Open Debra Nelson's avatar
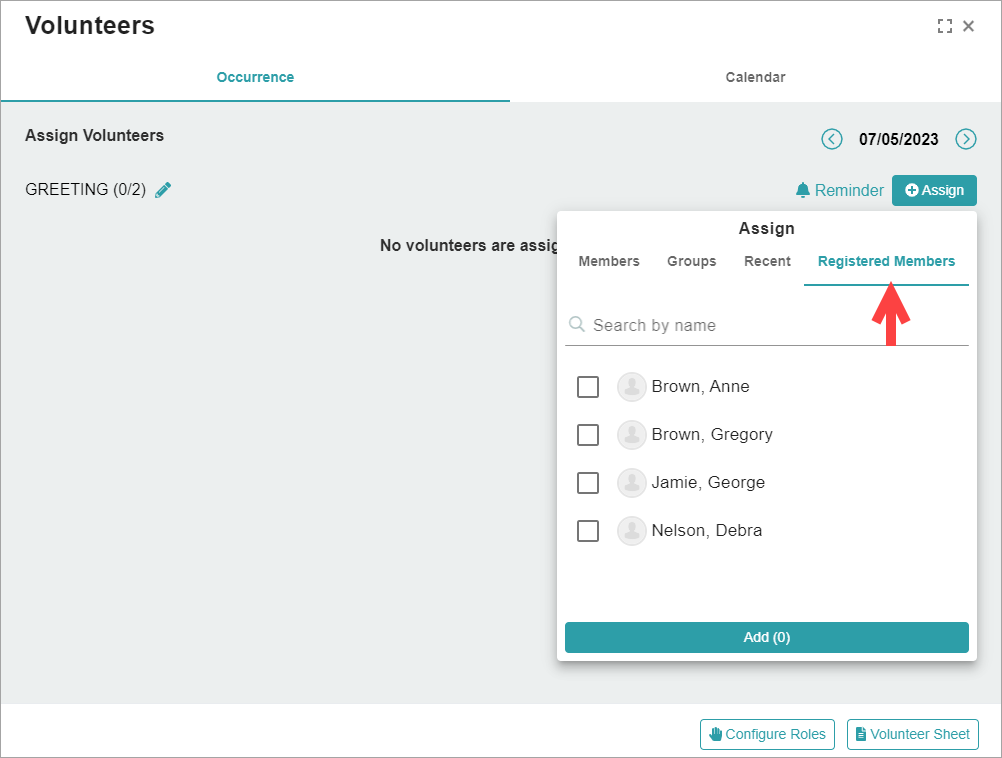The width and height of the screenshot is (1002, 758). click(631, 530)
